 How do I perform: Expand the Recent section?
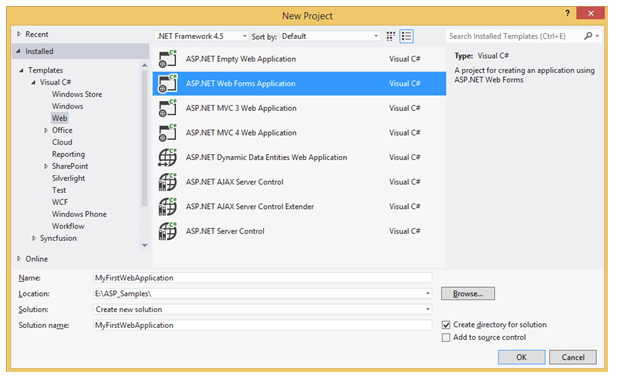pos(19,34)
